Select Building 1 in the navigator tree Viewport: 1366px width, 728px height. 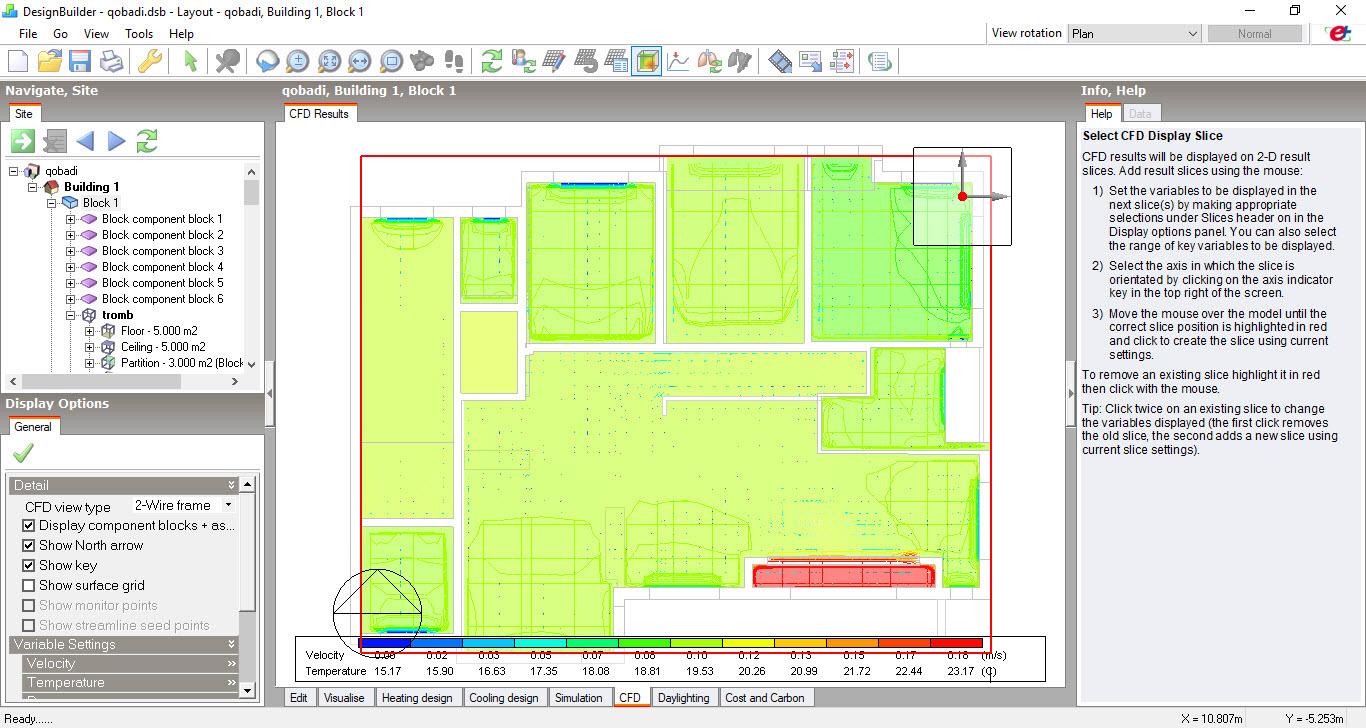91,187
